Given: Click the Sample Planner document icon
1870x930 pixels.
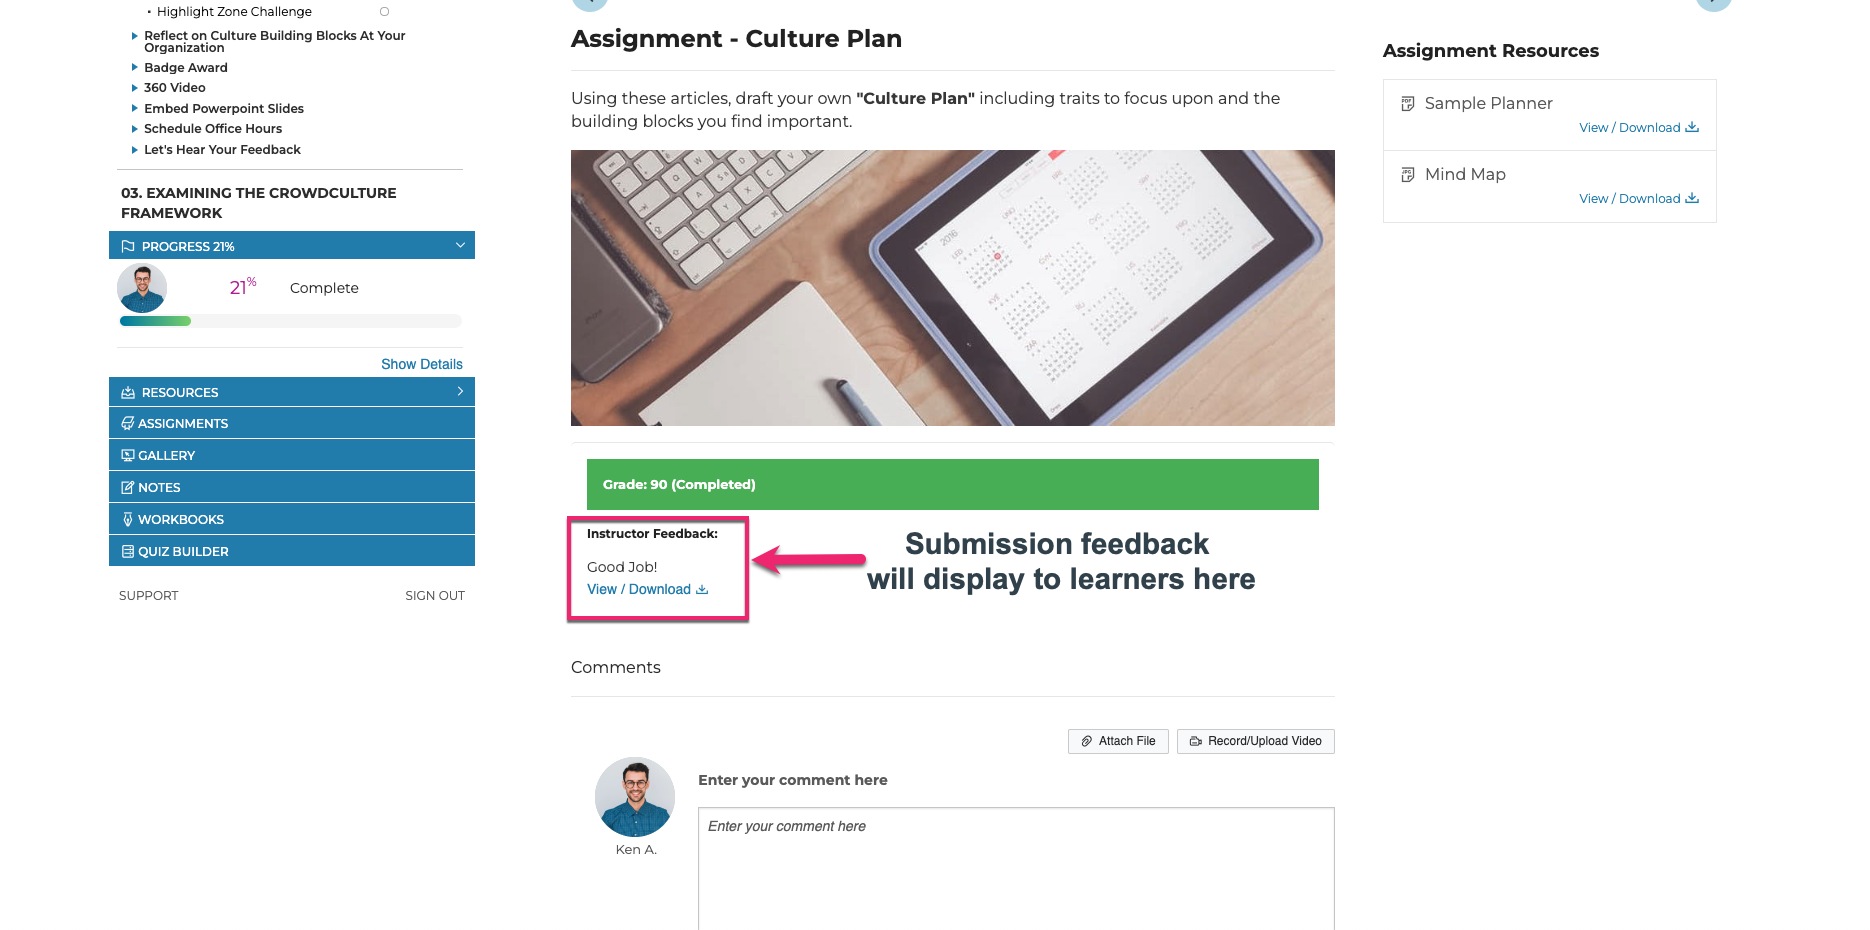Looking at the screenshot, I should coord(1408,104).
